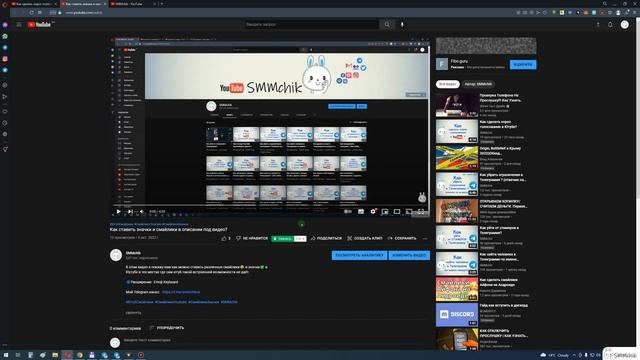Cast the video to a TV

pyautogui.click(x=409, y=211)
